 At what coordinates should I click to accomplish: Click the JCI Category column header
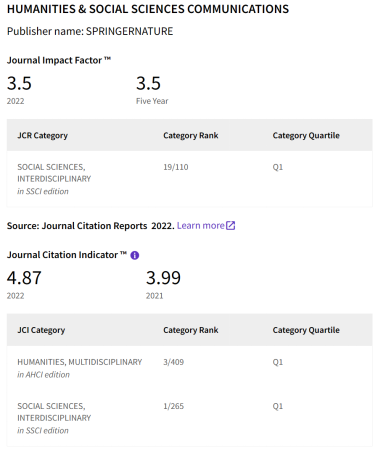(41, 330)
